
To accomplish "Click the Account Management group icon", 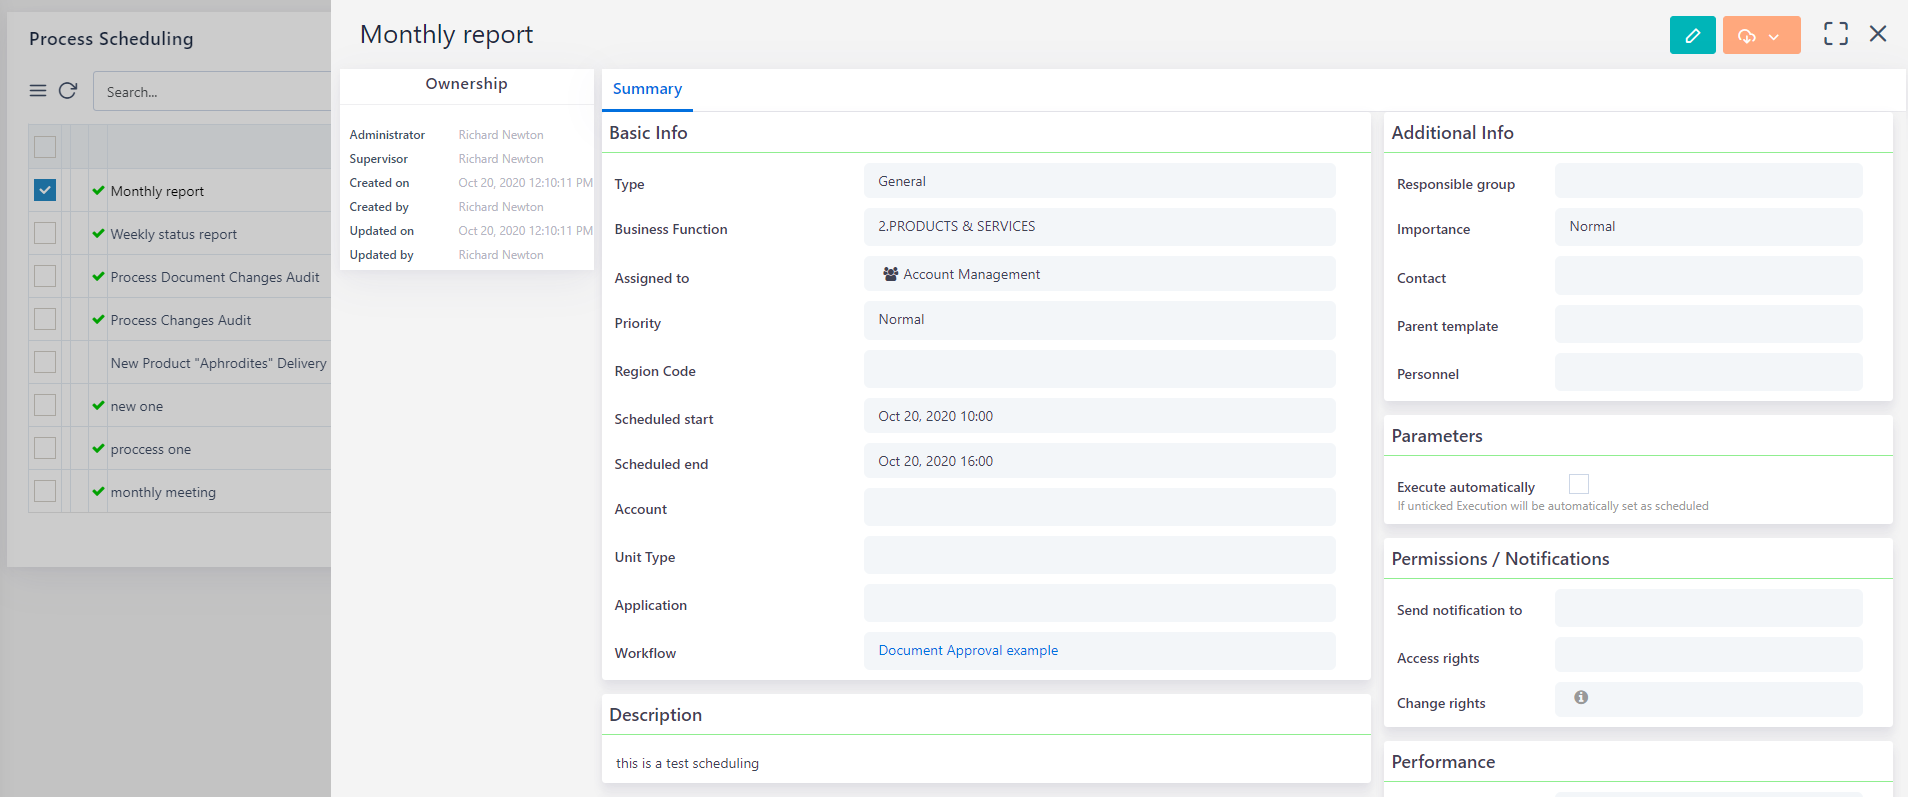I will click(x=890, y=274).
